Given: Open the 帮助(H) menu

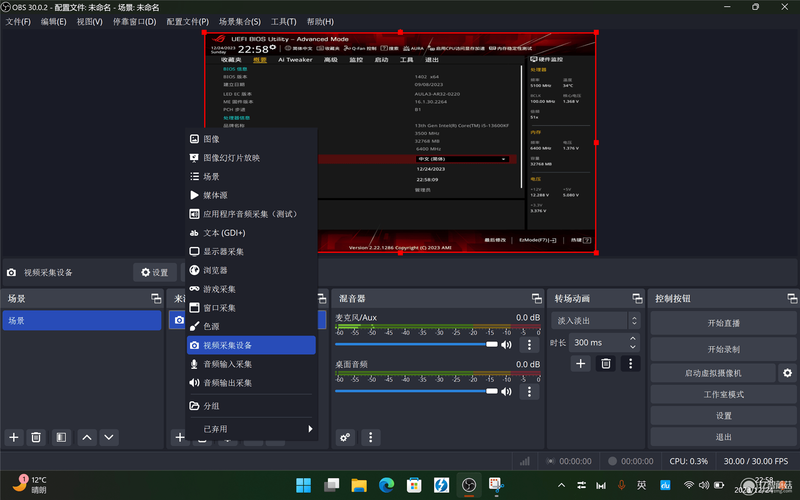Looking at the screenshot, I should tap(320, 21).
